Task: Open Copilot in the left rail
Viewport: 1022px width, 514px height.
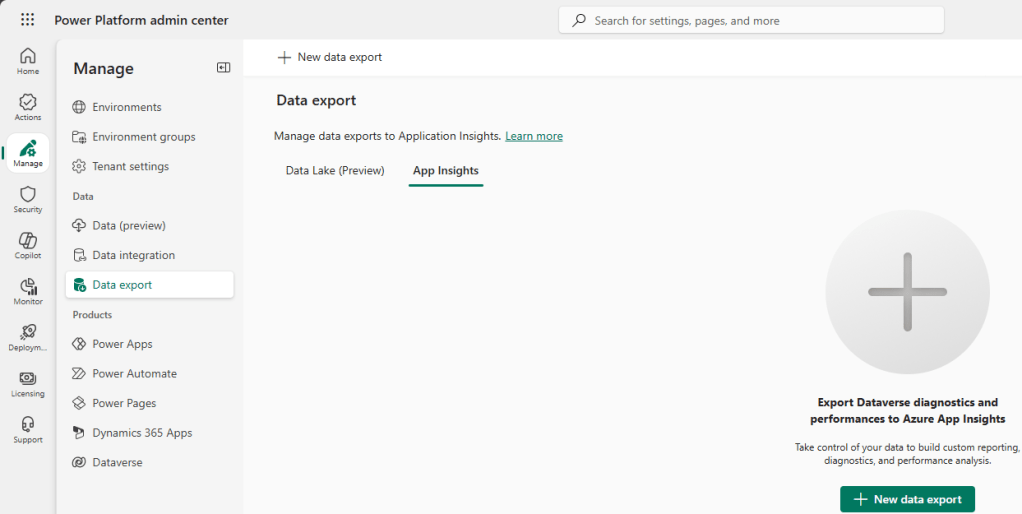Action: point(28,245)
